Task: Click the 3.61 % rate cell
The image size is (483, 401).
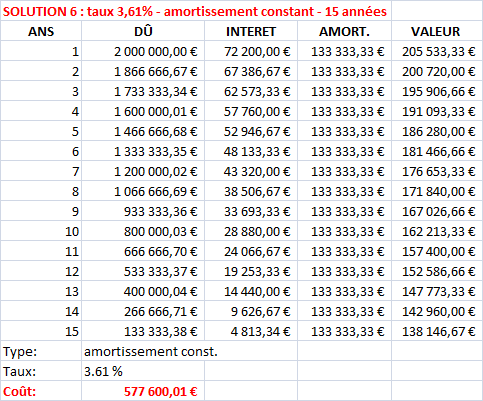Action: tap(143, 371)
